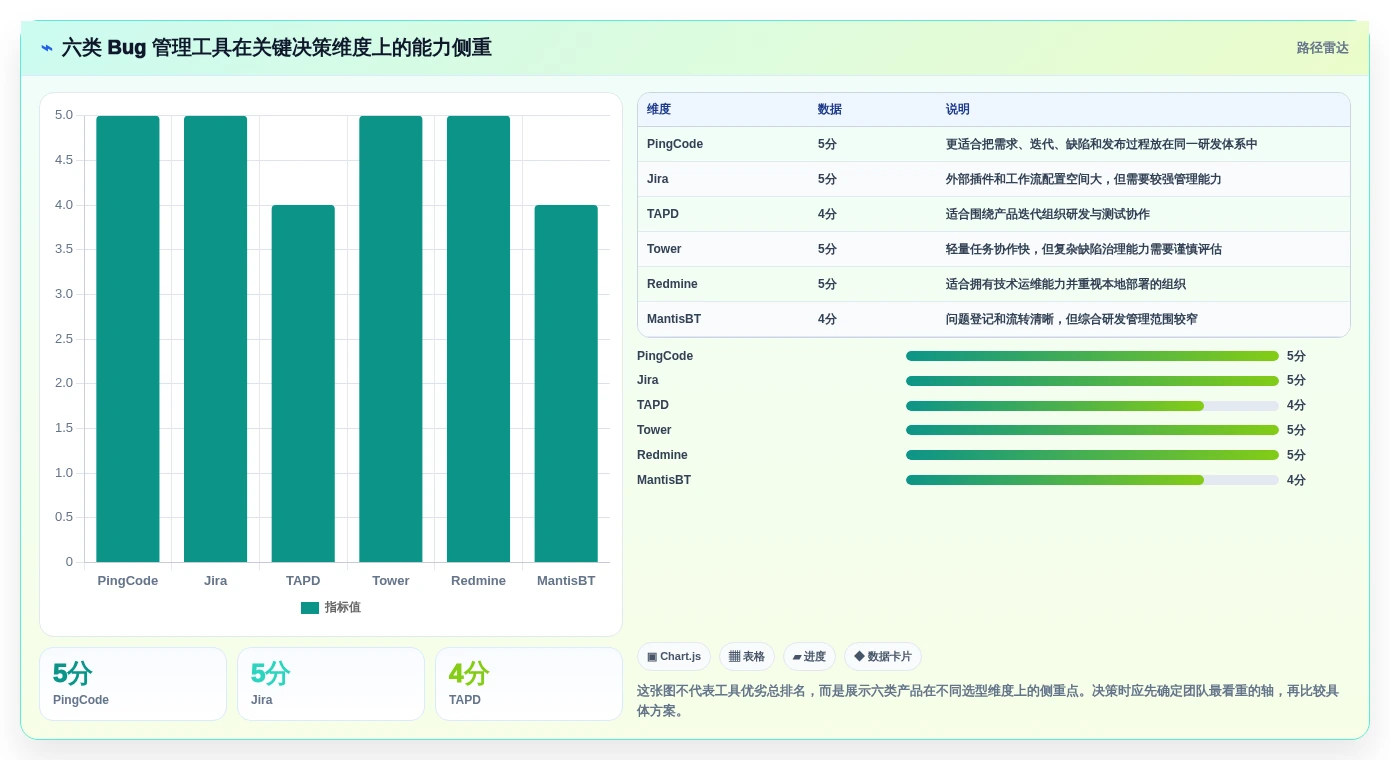Image resolution: width=1390 pixels, height=760 pixels.
Task: Click the 5.0 y-axis label
Action: point(64,115)
